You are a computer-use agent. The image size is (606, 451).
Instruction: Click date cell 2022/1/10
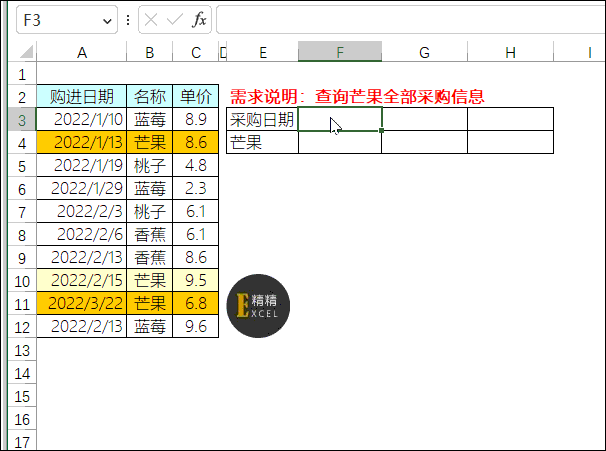[82, 119]
